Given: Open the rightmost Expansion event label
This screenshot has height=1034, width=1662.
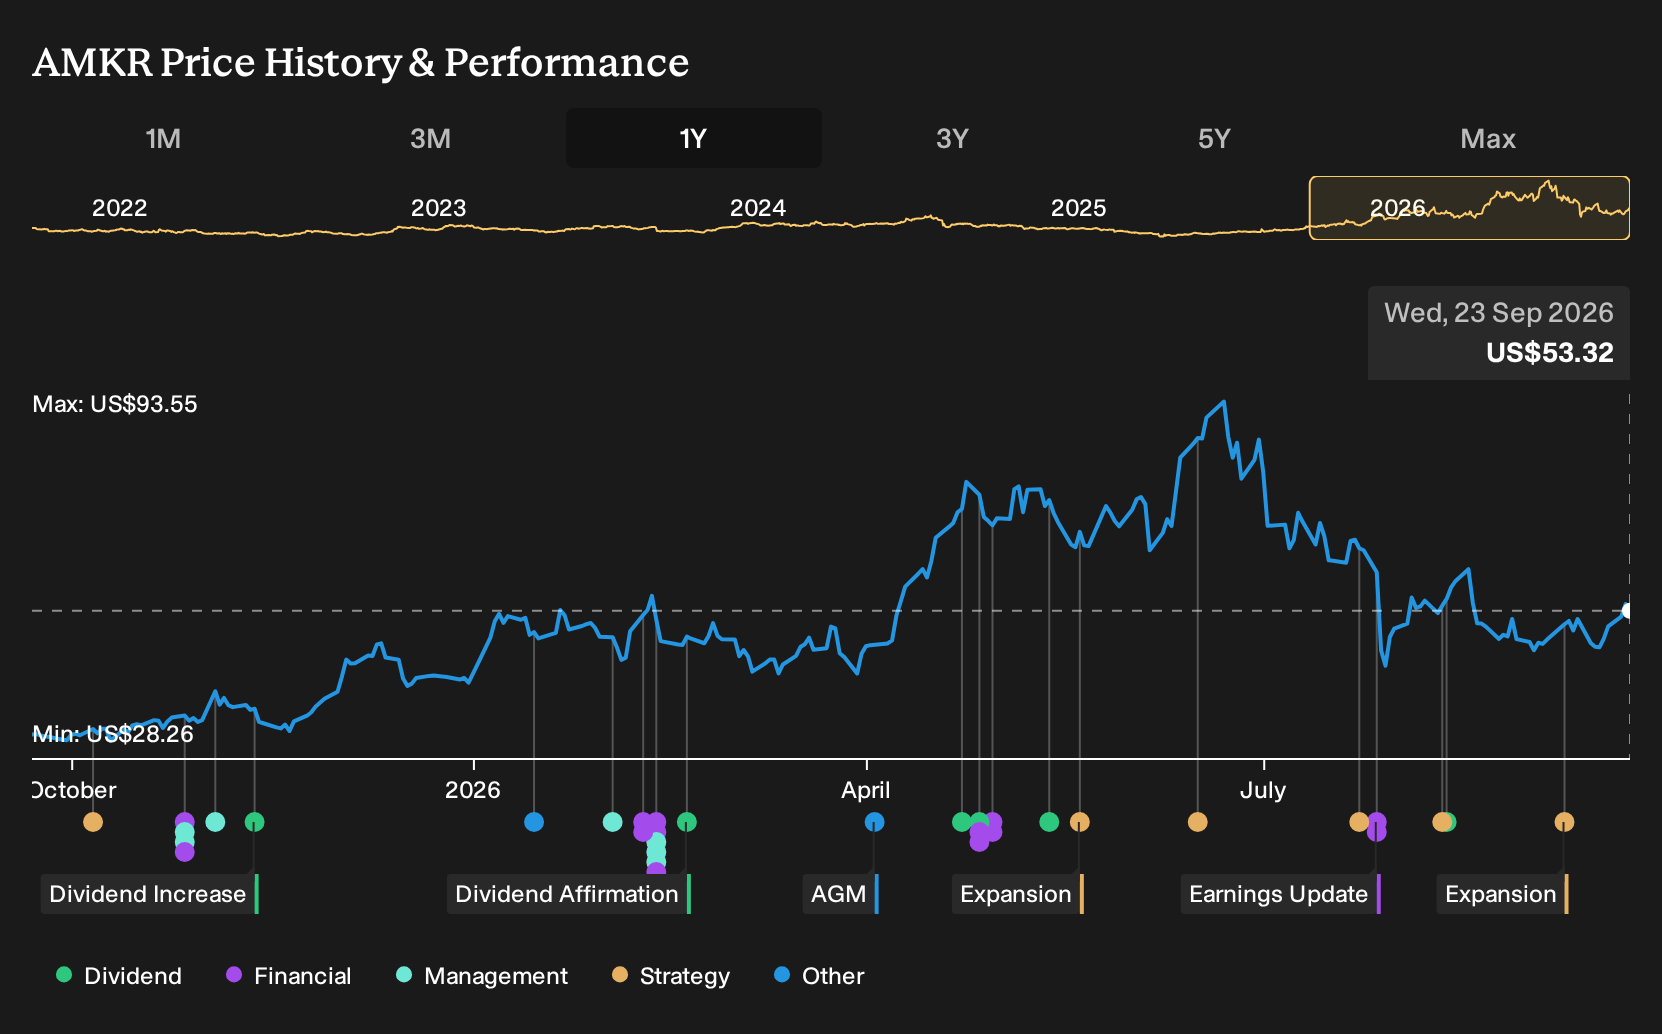Looking at the screenshot, I should pyautogui.click(x=1502, y=894).
